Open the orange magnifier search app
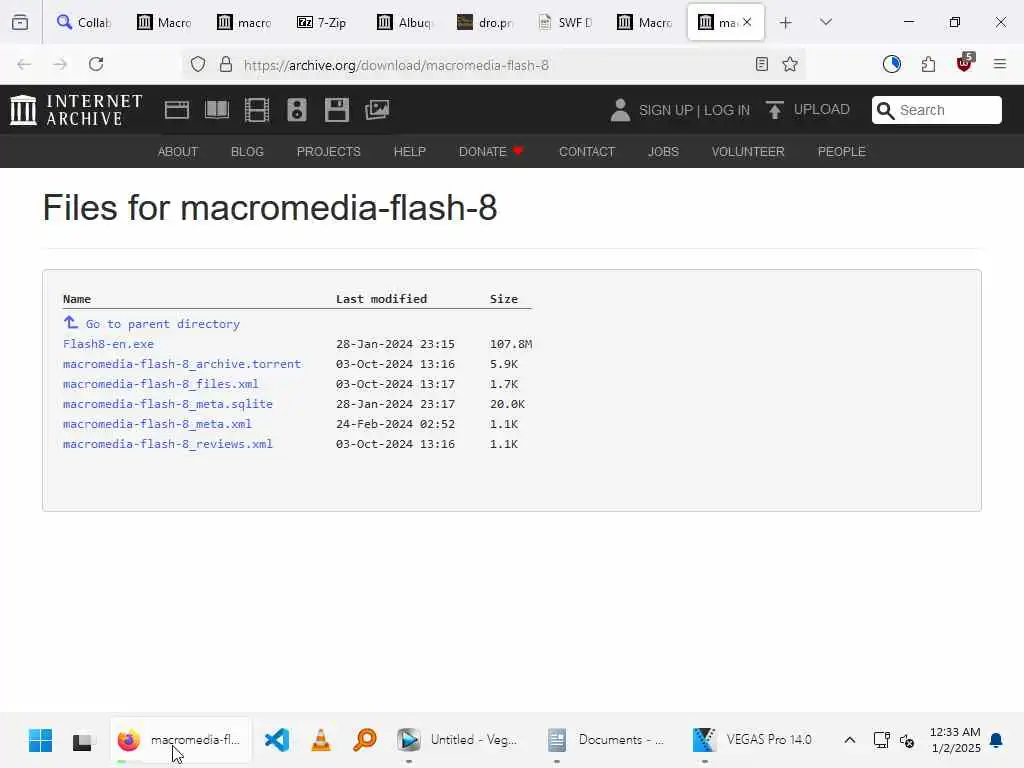The width and height of the screenshot is (1024, 768). pyautogui.click(x=365, y=741)
